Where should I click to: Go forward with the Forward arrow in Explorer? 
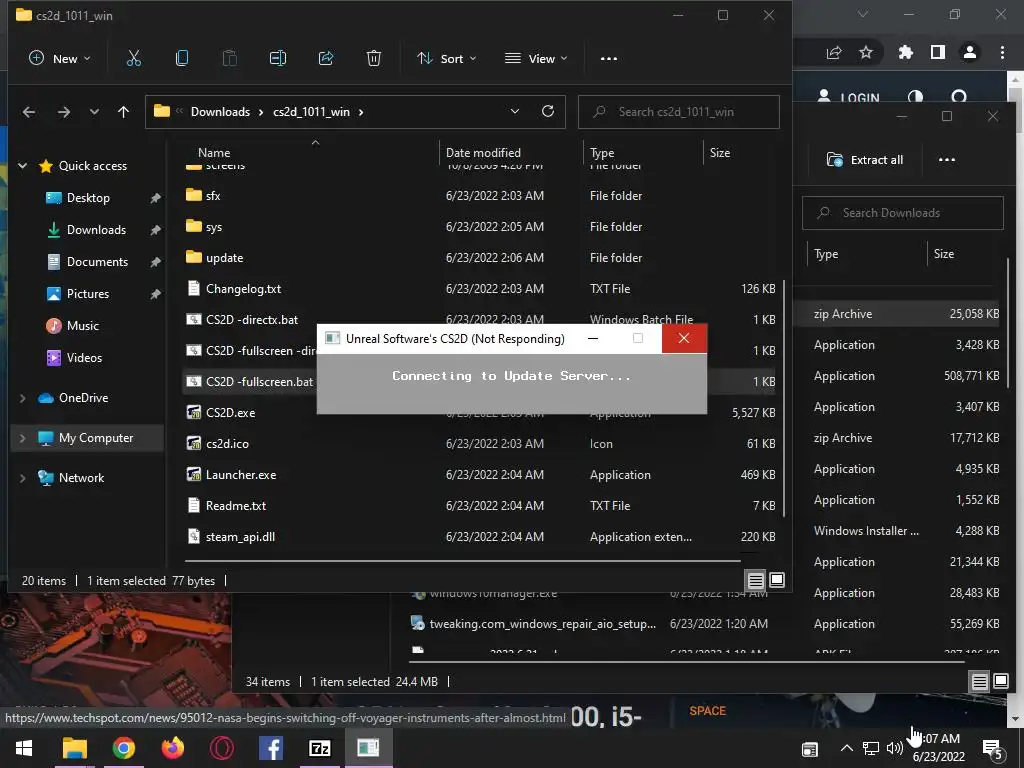63,112
